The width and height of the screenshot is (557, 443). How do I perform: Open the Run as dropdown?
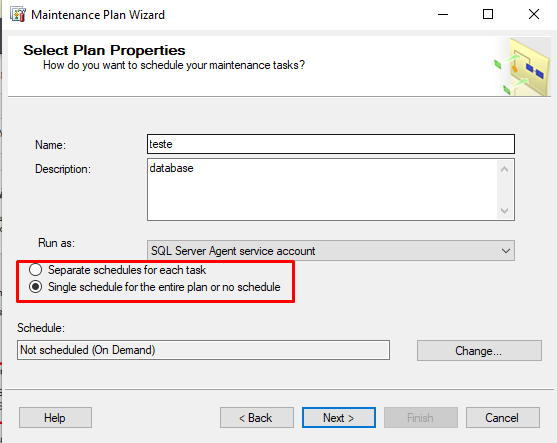[331, 251]
